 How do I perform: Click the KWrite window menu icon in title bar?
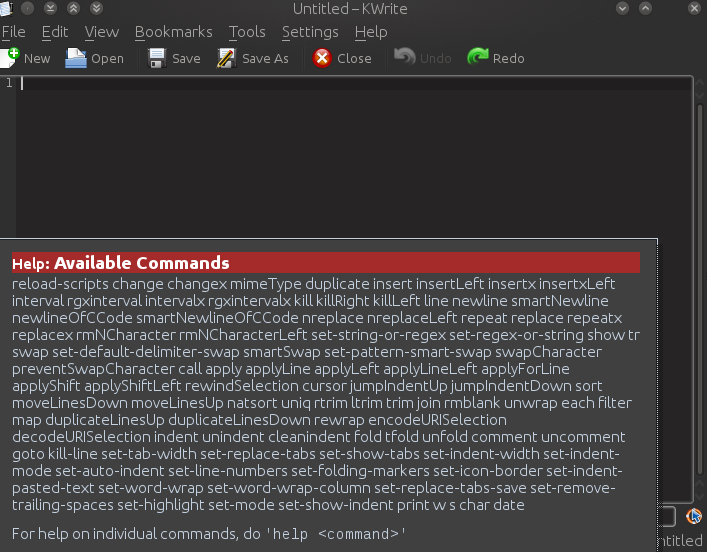(5, 8)
